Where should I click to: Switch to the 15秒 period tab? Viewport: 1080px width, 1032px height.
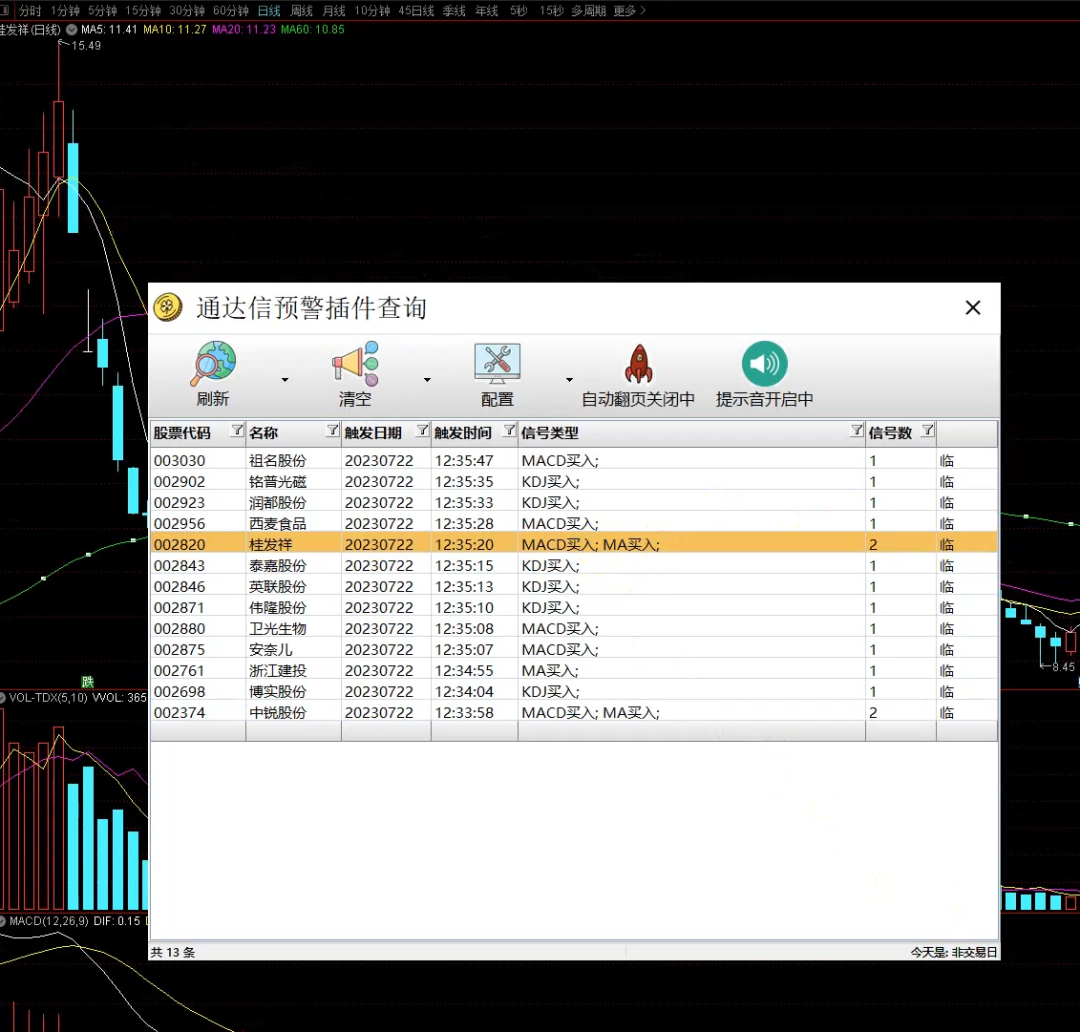551,10
